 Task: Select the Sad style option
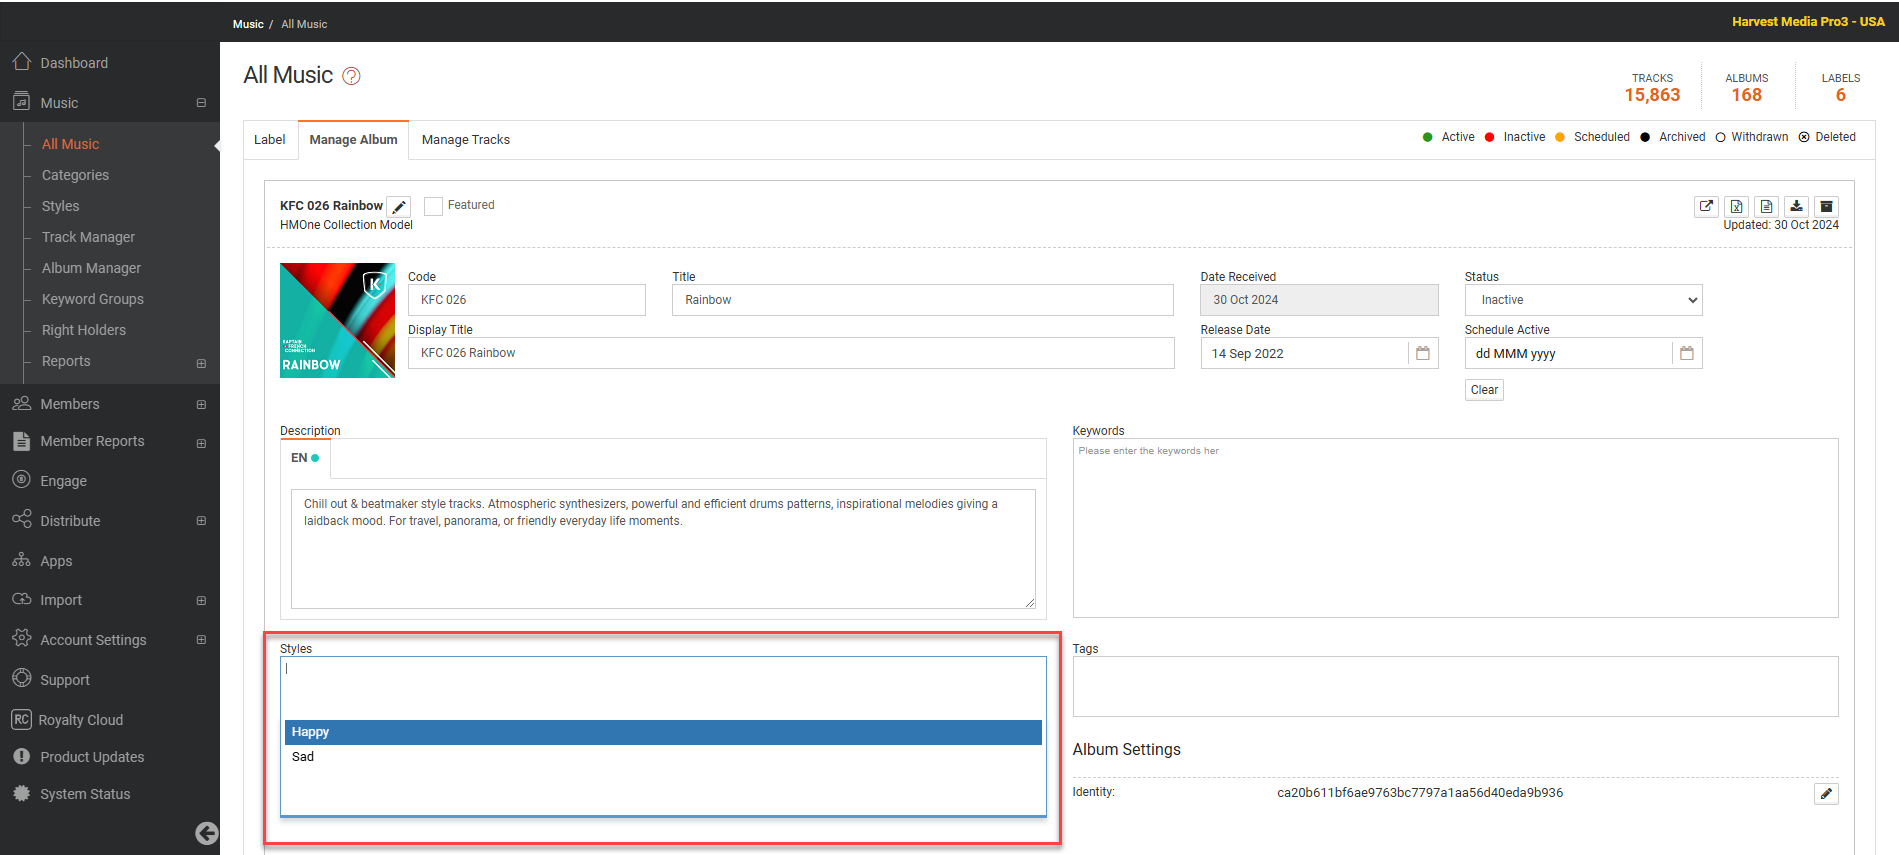pyautogui.click(x=303, y=757)
